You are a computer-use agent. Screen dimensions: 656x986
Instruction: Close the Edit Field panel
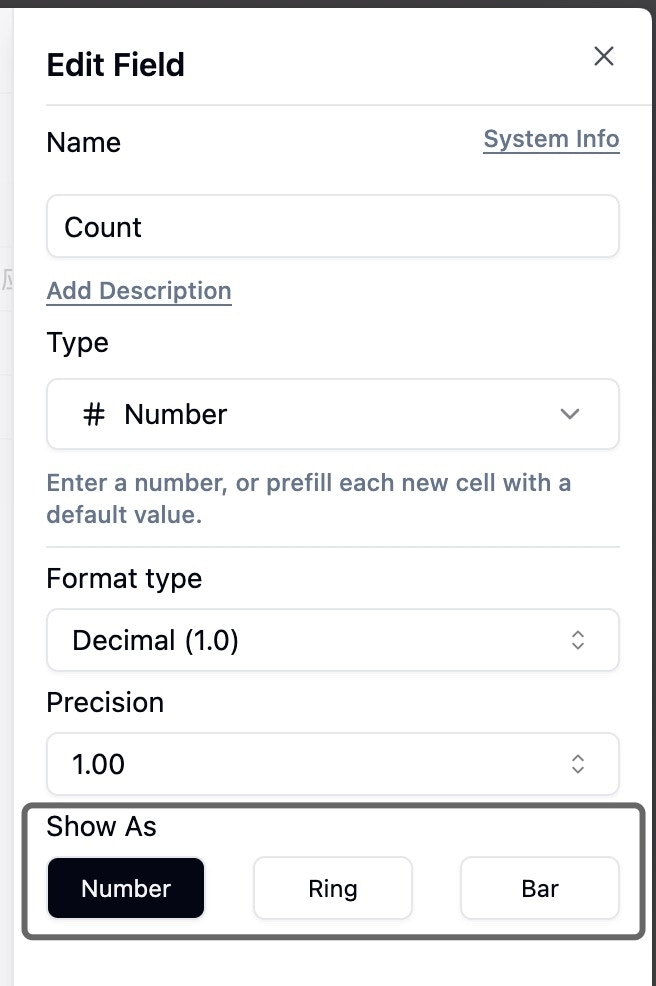[603, 57]
